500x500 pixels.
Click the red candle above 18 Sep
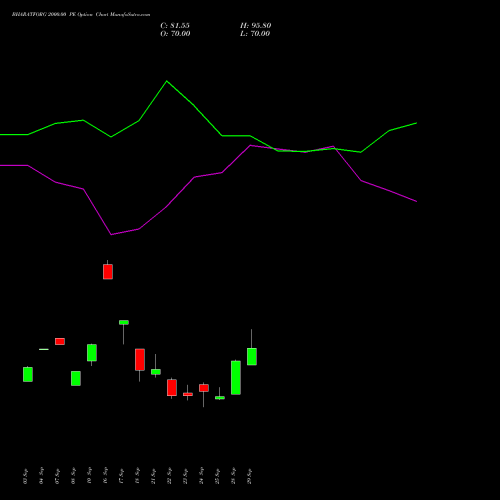pyautogui.click(x=140, y=360)
